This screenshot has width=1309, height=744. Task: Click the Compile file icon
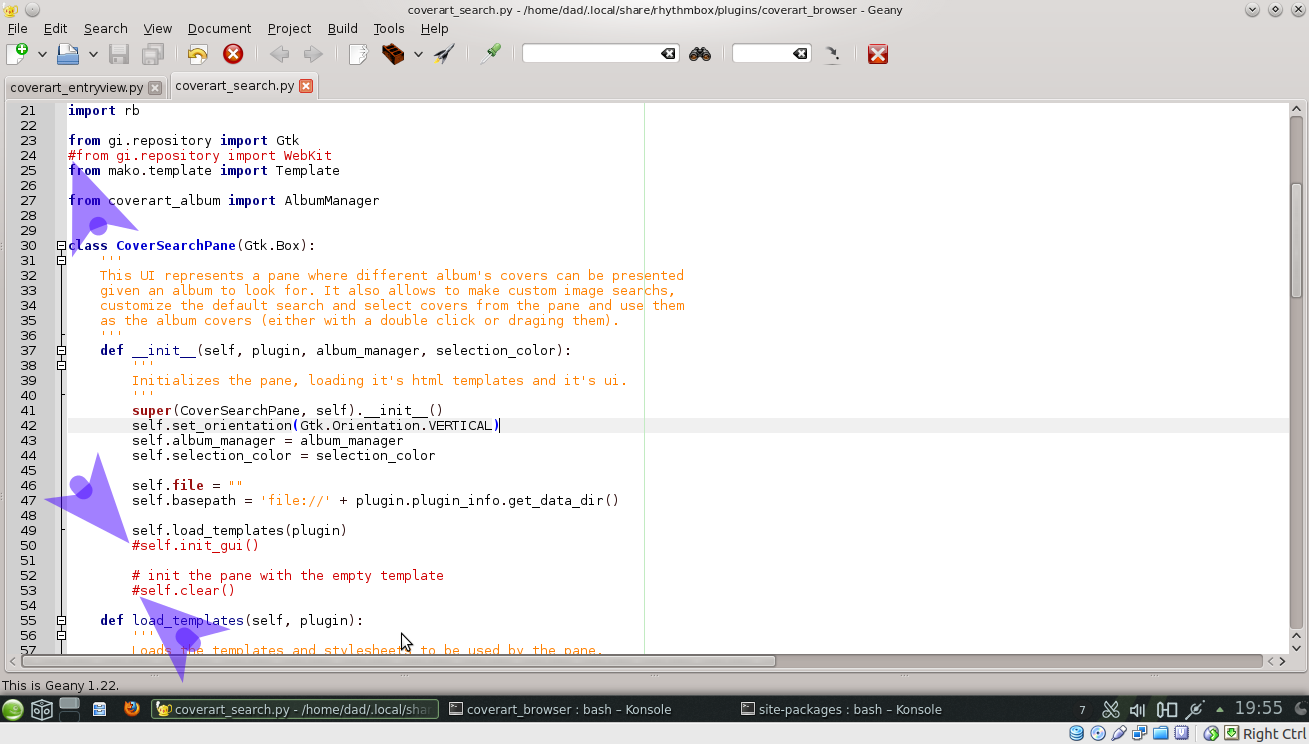[358, 54]
